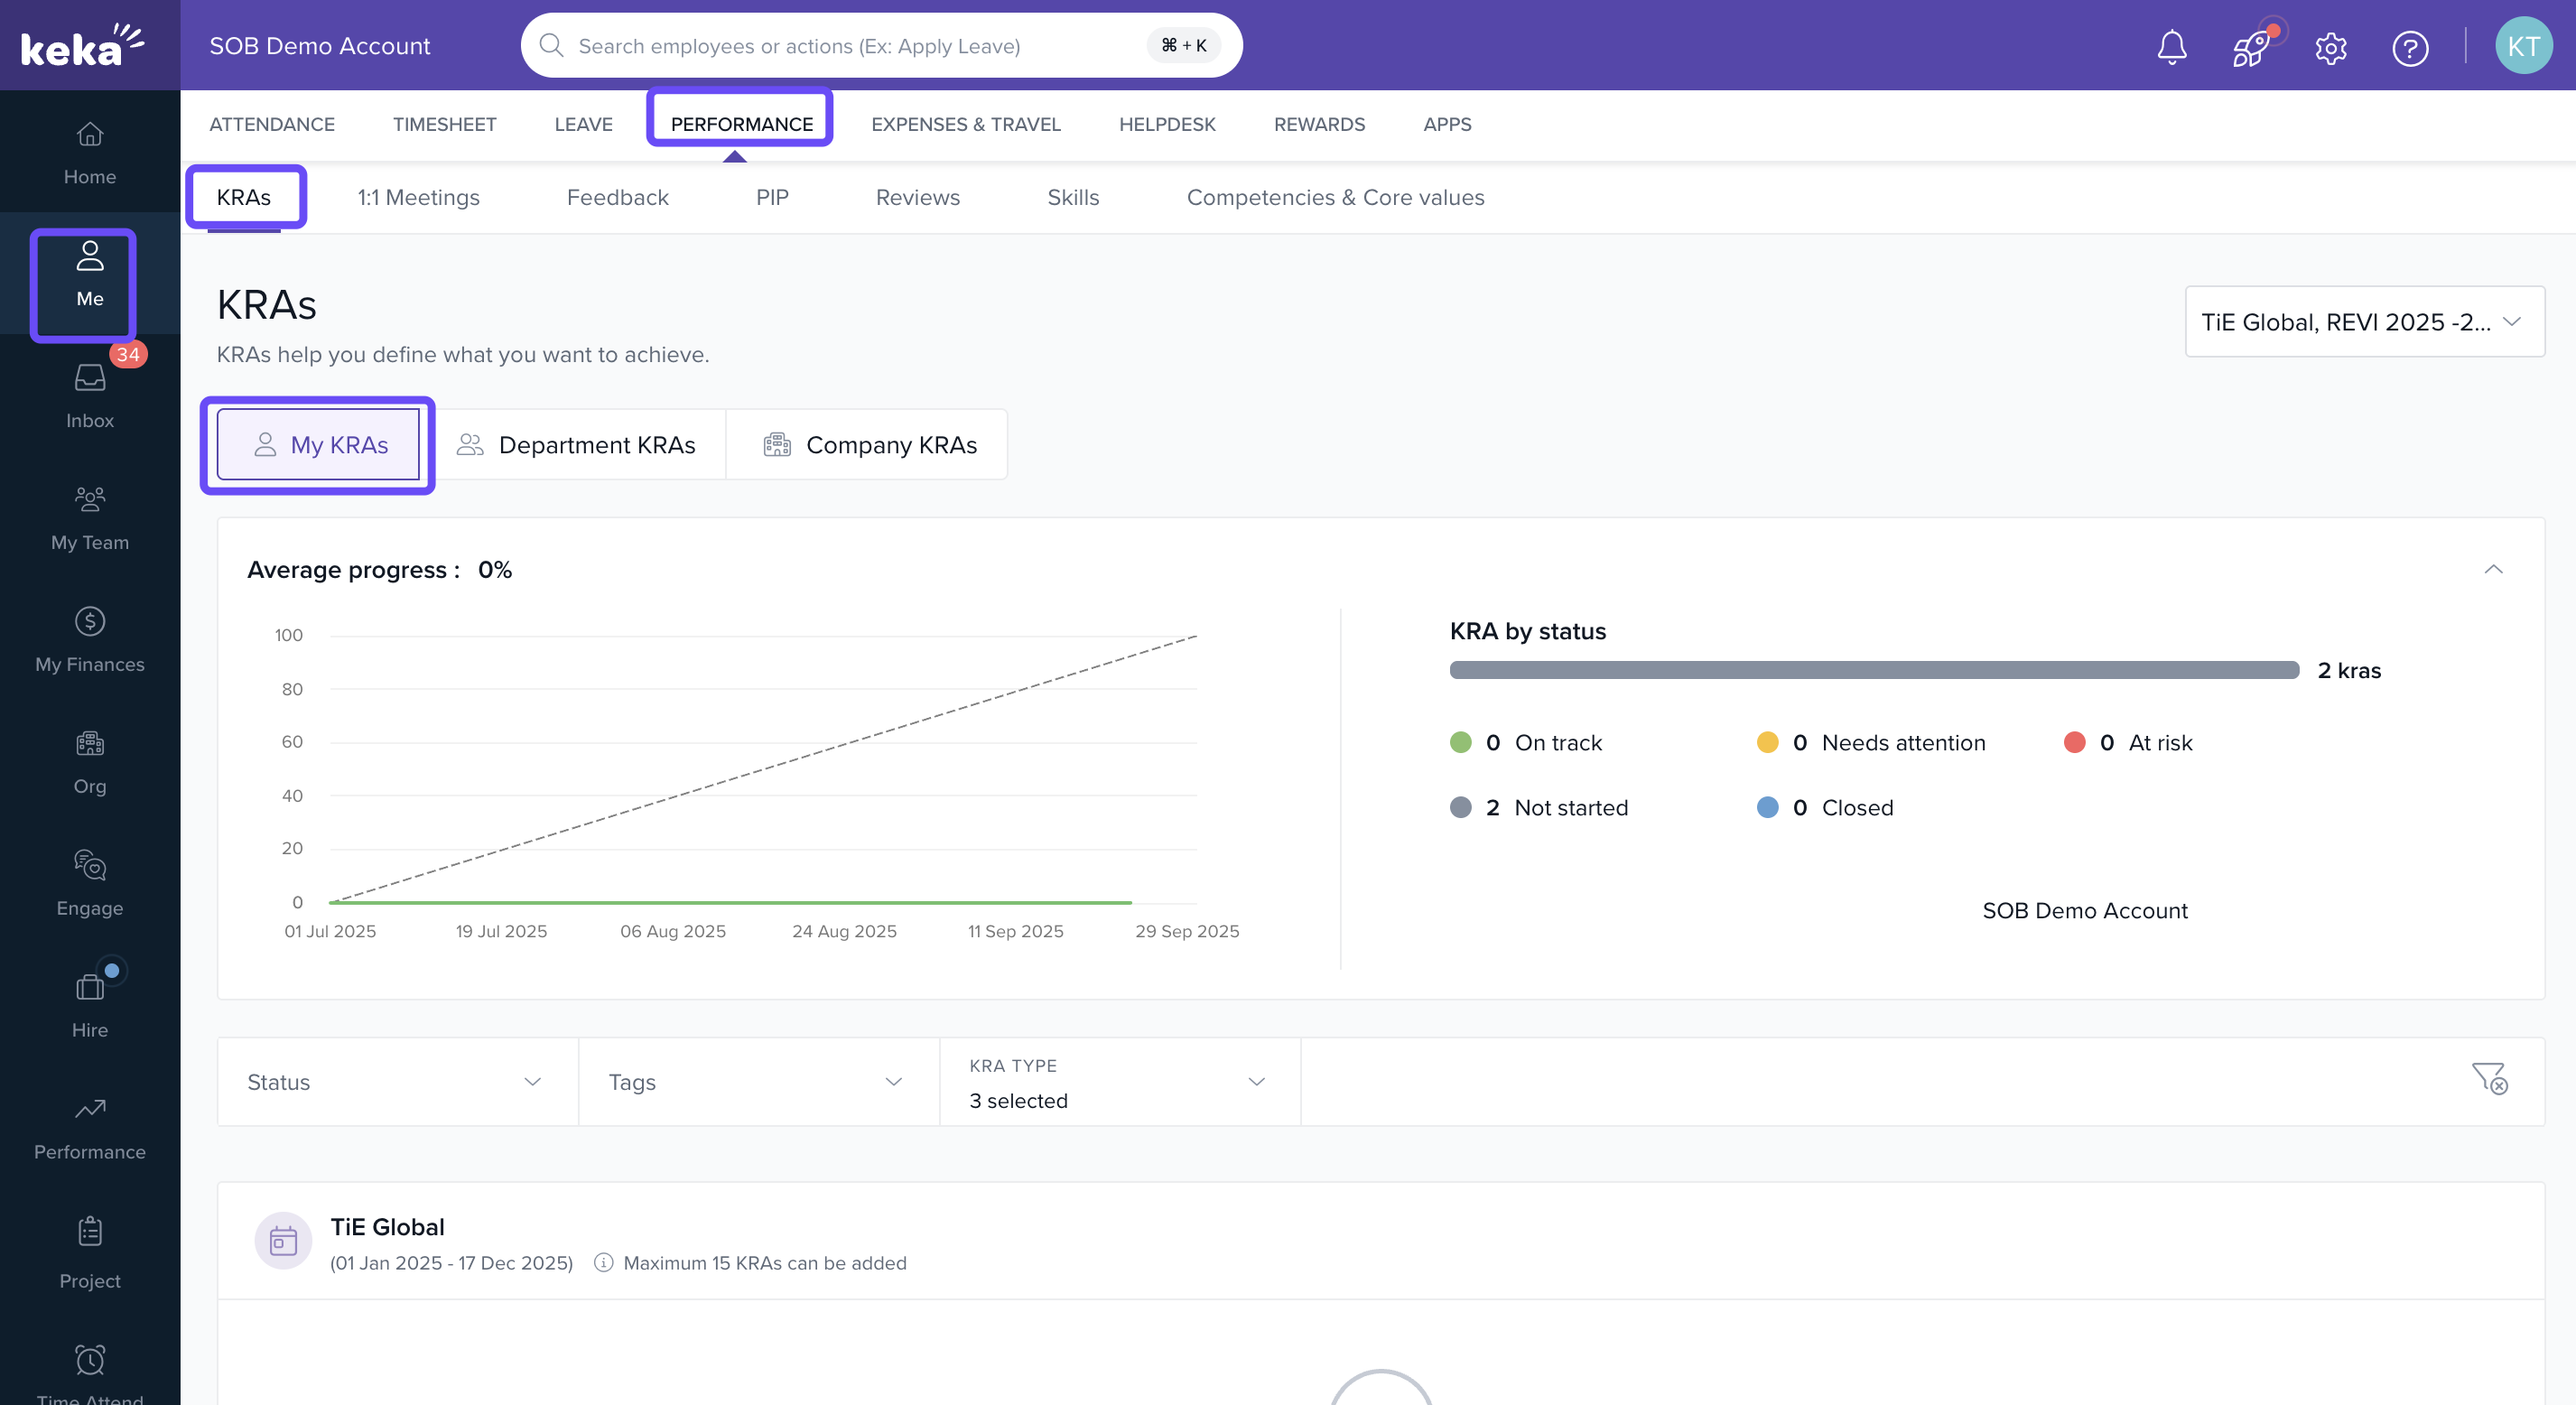Click the help question mark icon
The width and height of the screenshot is (2576, 1405).
2409,47
